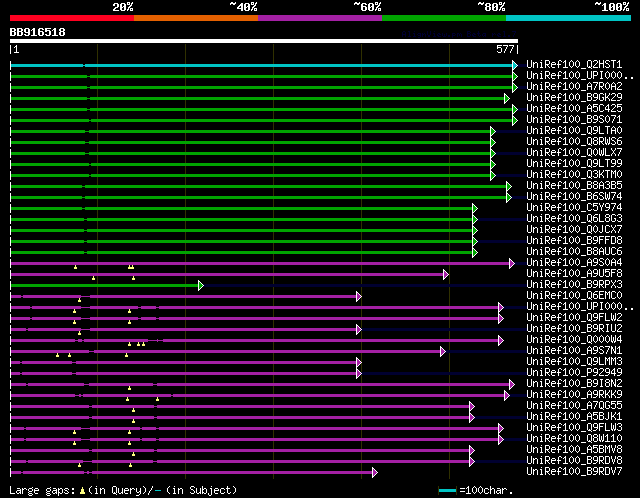
Task: Click the purple ~60% segment of identity scale
Action: [320, 18]
